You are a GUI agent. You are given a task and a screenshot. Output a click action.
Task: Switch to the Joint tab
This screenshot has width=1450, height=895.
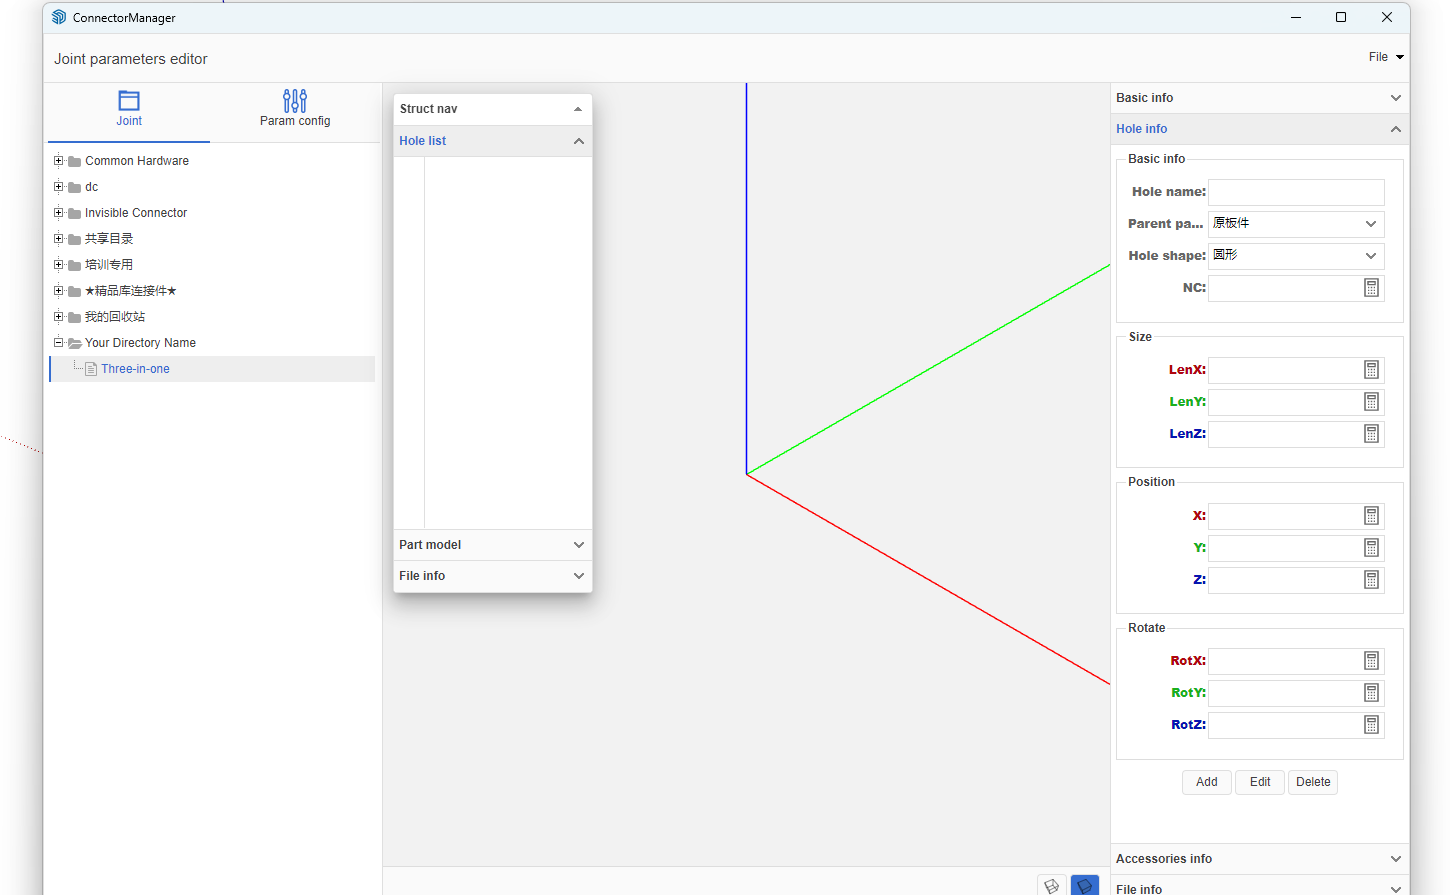click(129, 108)
